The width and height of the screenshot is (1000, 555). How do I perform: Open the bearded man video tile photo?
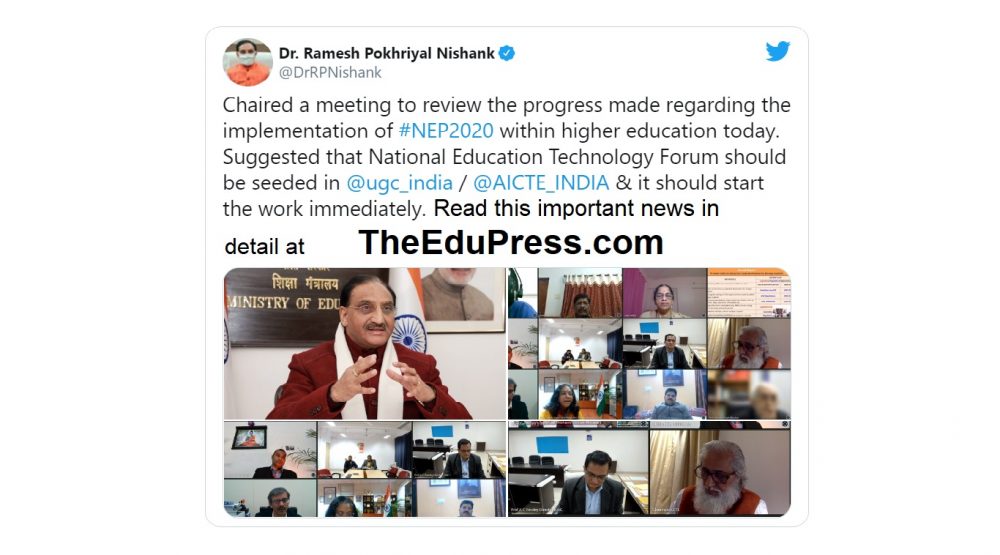719,472
